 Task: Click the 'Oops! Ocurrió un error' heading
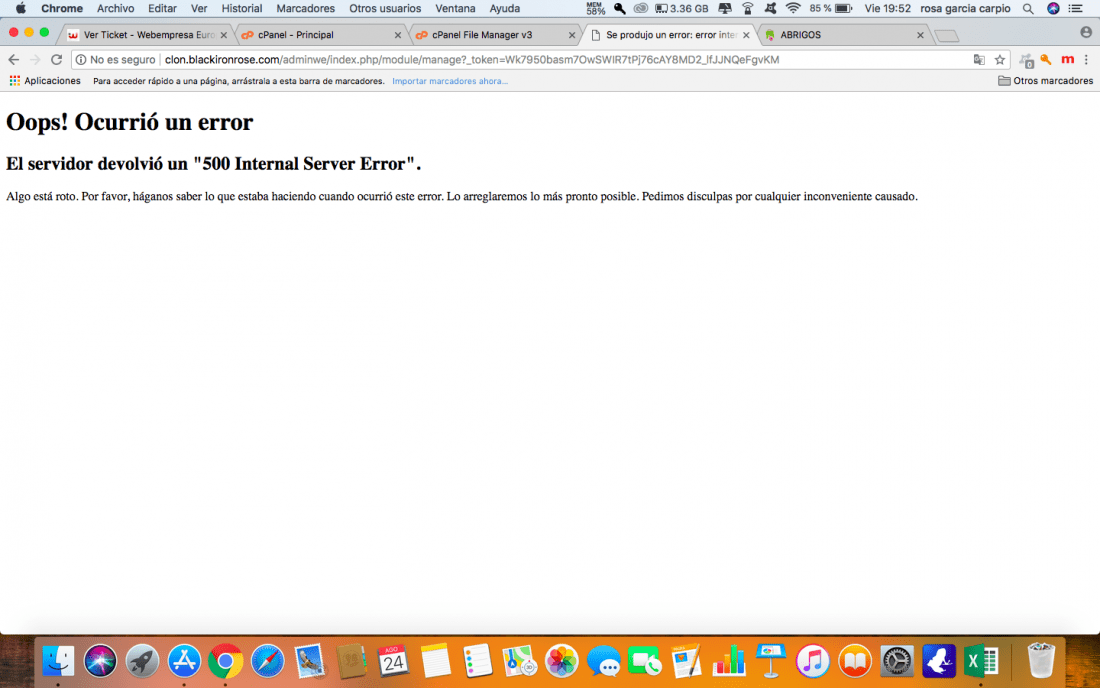[130, 122]
